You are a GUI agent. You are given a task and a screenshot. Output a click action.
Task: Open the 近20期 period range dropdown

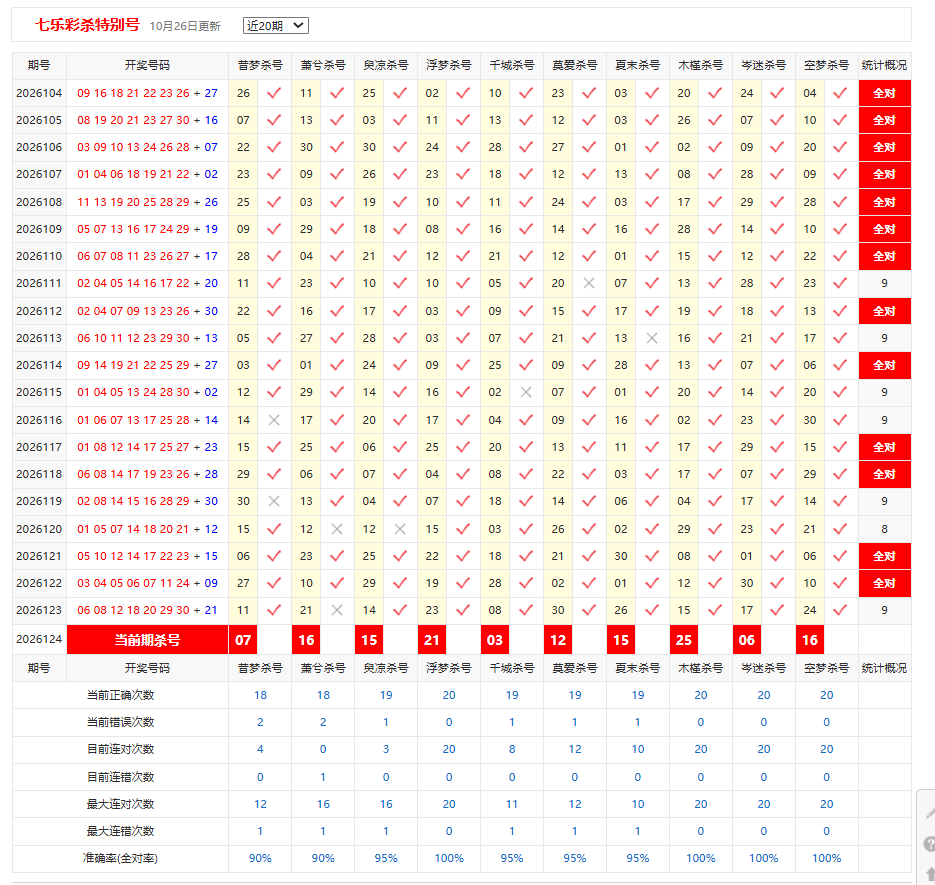tap(275, 26)
